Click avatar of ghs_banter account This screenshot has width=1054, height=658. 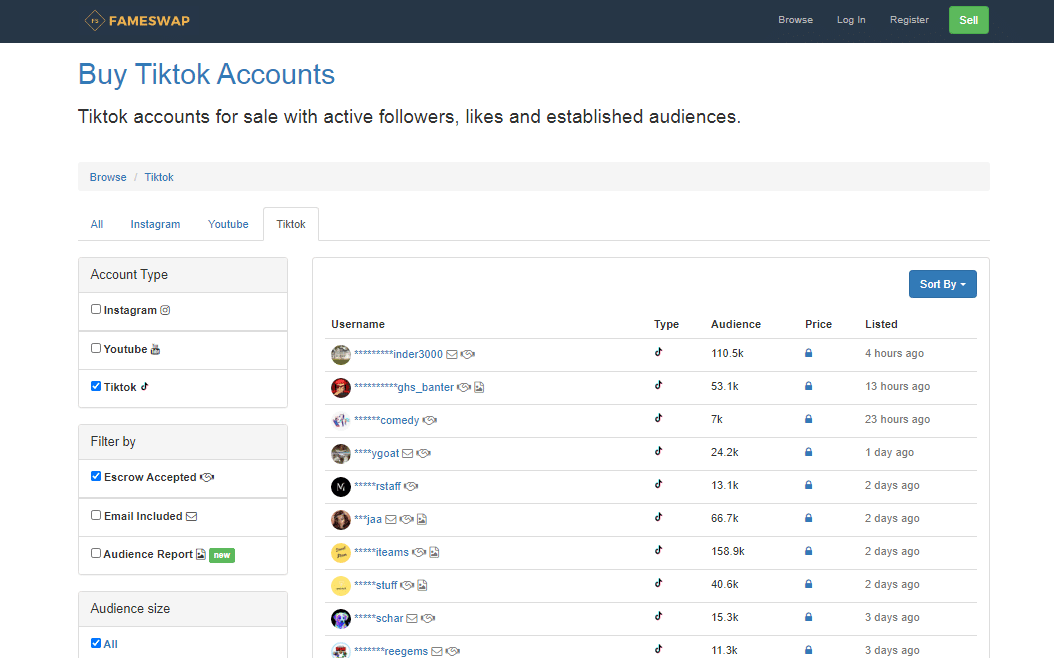click(x=341, y=387)
